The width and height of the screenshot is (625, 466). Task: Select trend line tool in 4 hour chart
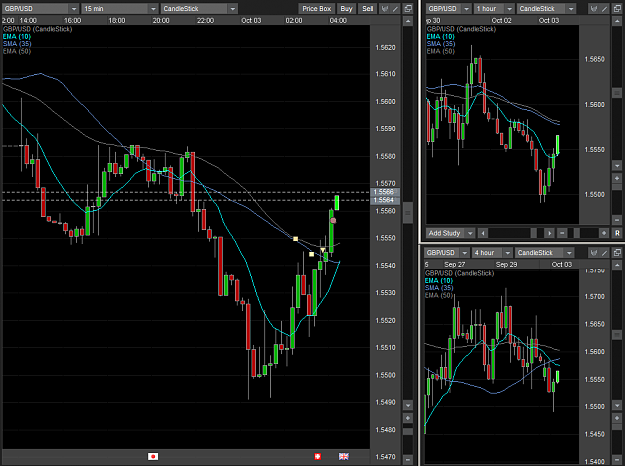click(x=605, y=253)
